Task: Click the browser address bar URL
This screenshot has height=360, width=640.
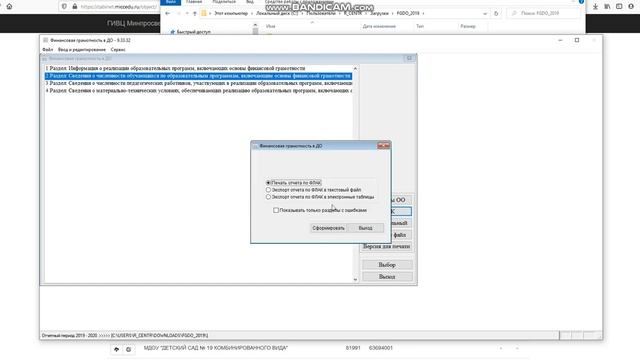Action: (x=118, y=7)
